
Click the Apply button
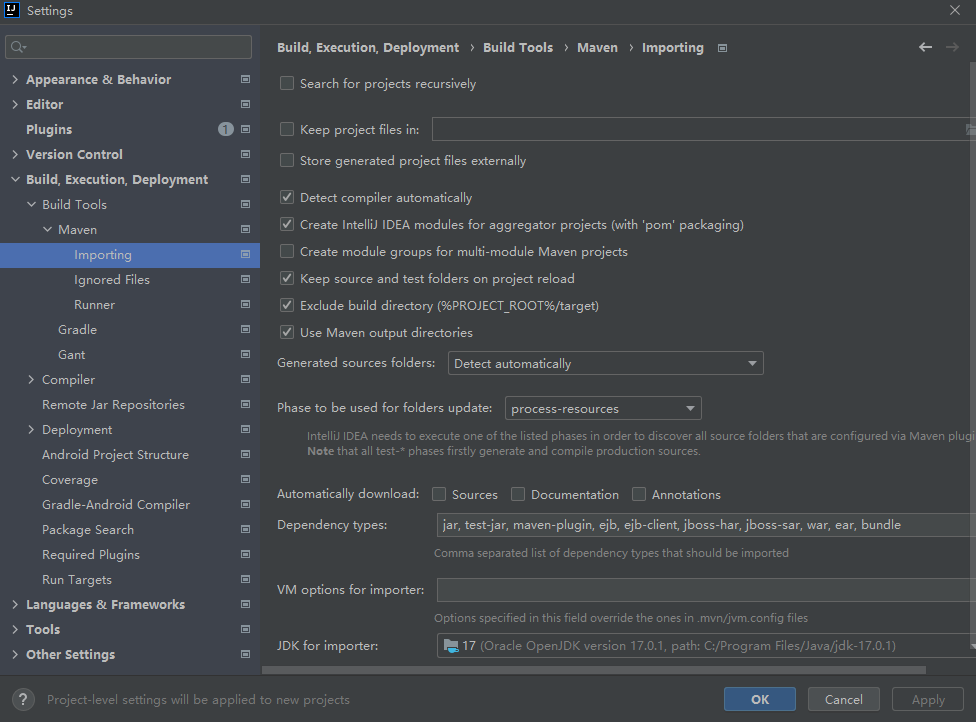pyautogui.click(x=928, y=699)
